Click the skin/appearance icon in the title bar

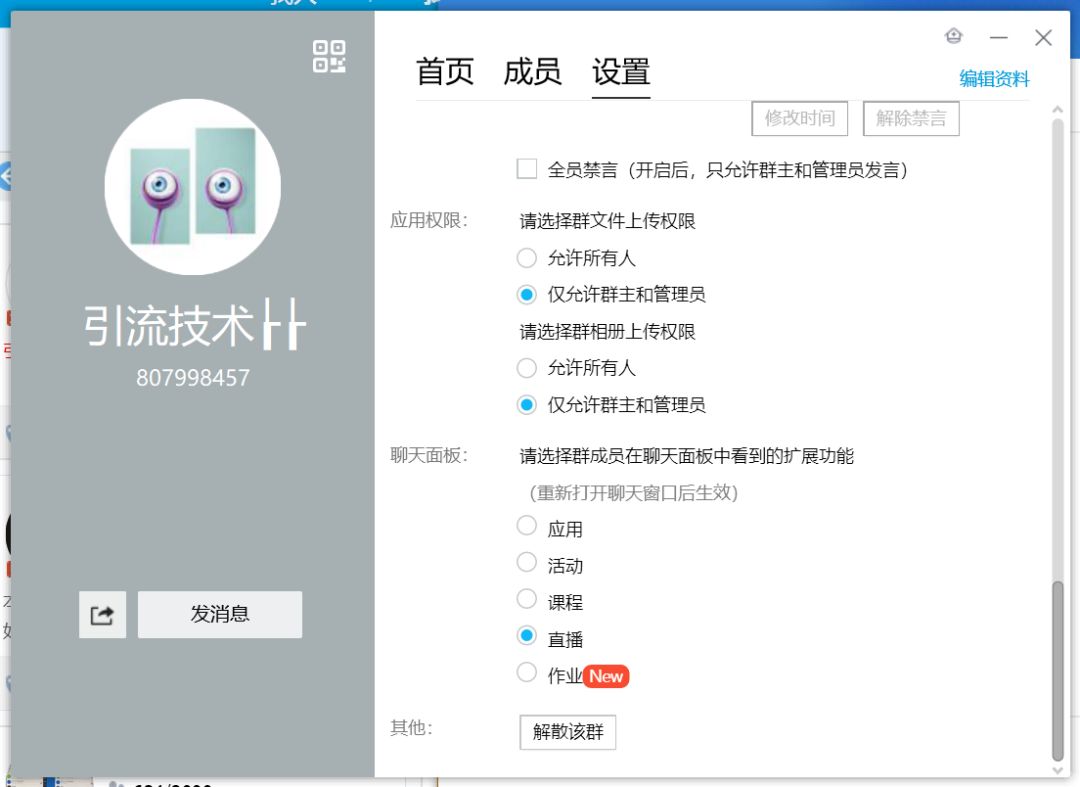(953, 36)
